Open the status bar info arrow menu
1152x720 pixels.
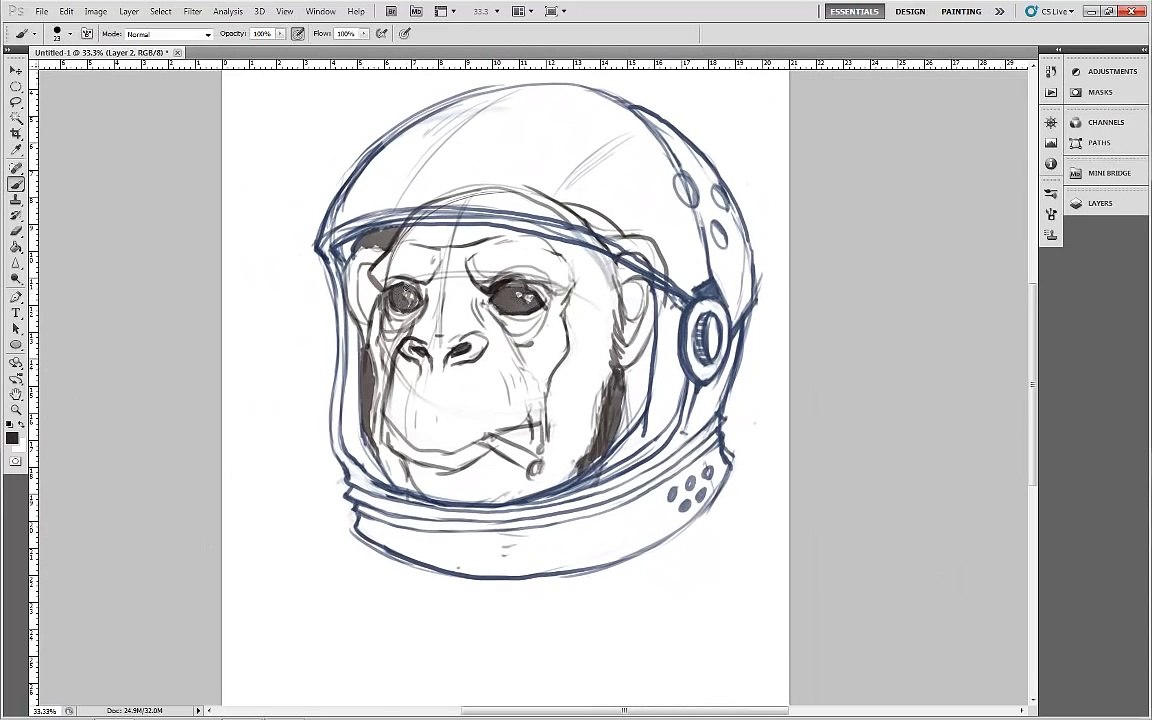tap(198, 710)
